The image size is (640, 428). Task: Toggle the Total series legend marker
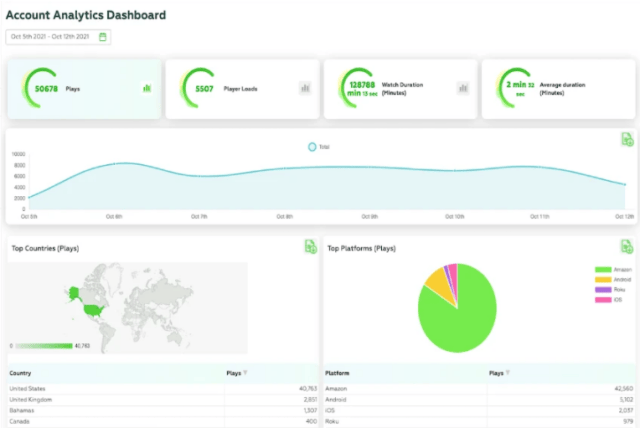312,147
